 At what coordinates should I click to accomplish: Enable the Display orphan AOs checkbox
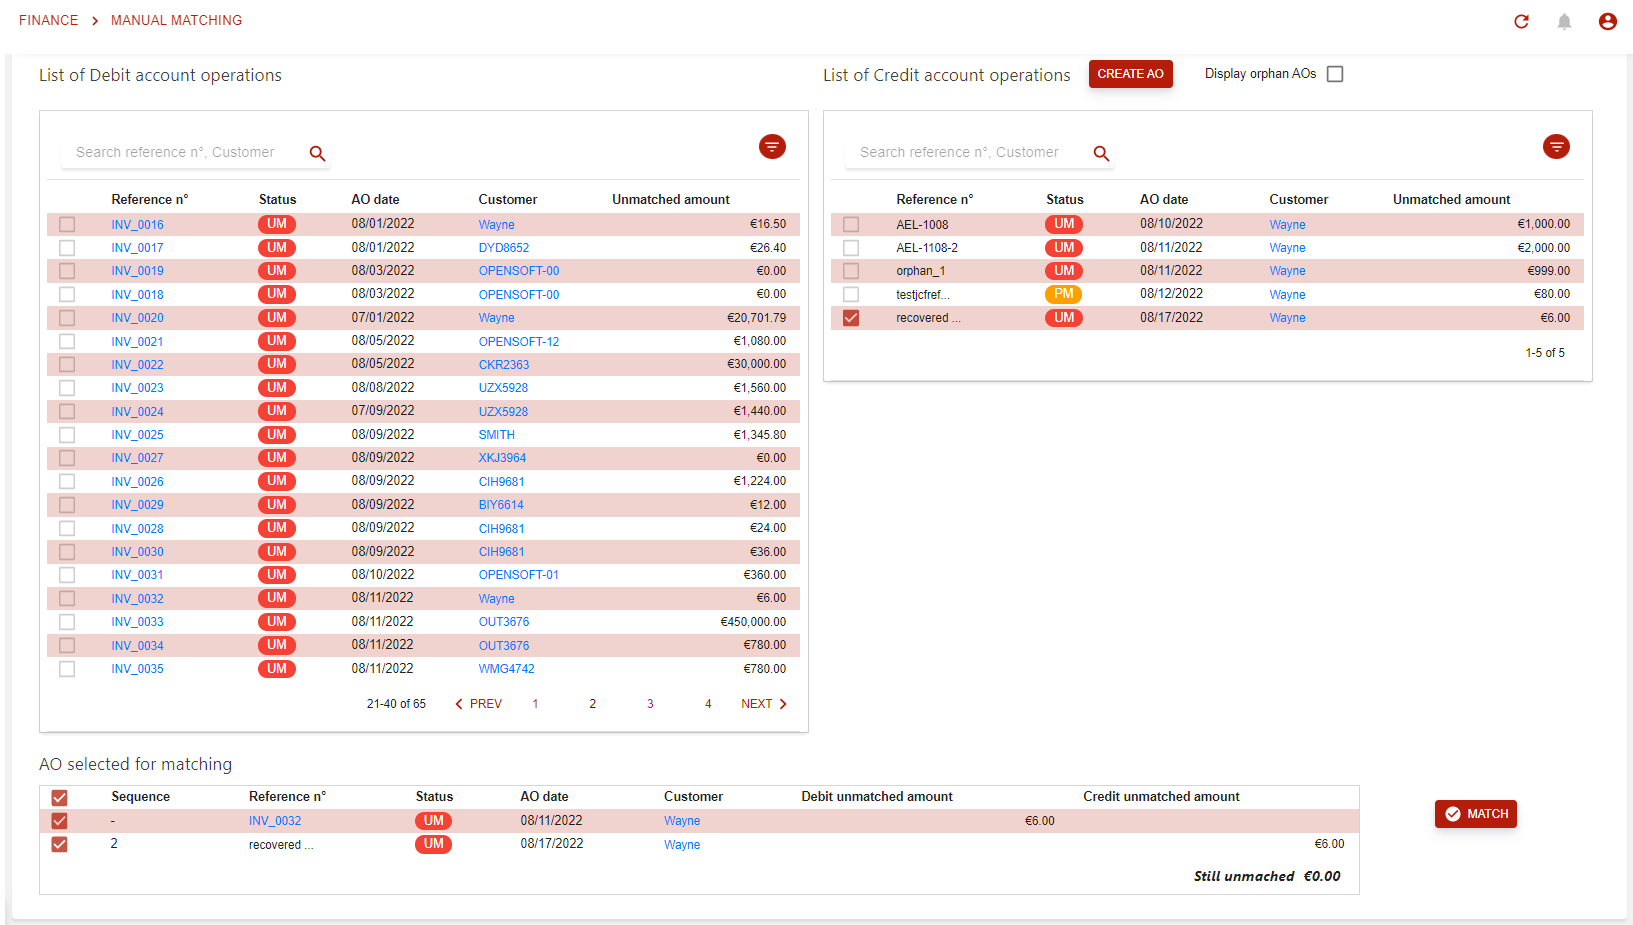tap(1335, 74)
